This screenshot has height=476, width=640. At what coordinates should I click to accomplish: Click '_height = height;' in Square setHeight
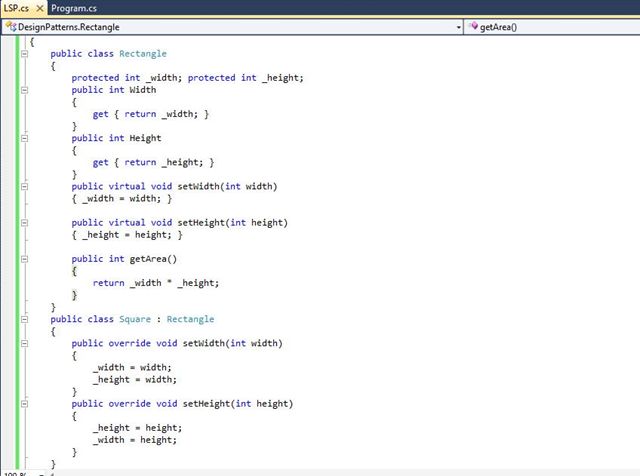click(138, 428)
